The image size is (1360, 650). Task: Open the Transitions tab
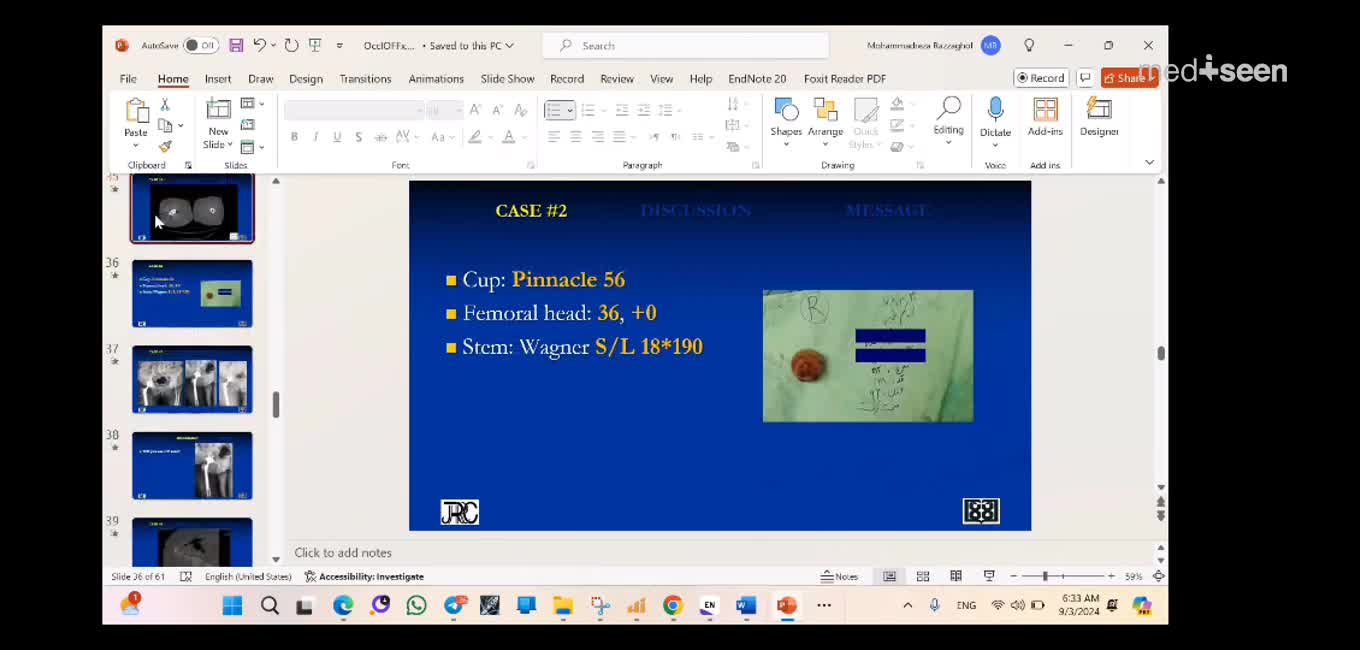[x=365, y=78]
